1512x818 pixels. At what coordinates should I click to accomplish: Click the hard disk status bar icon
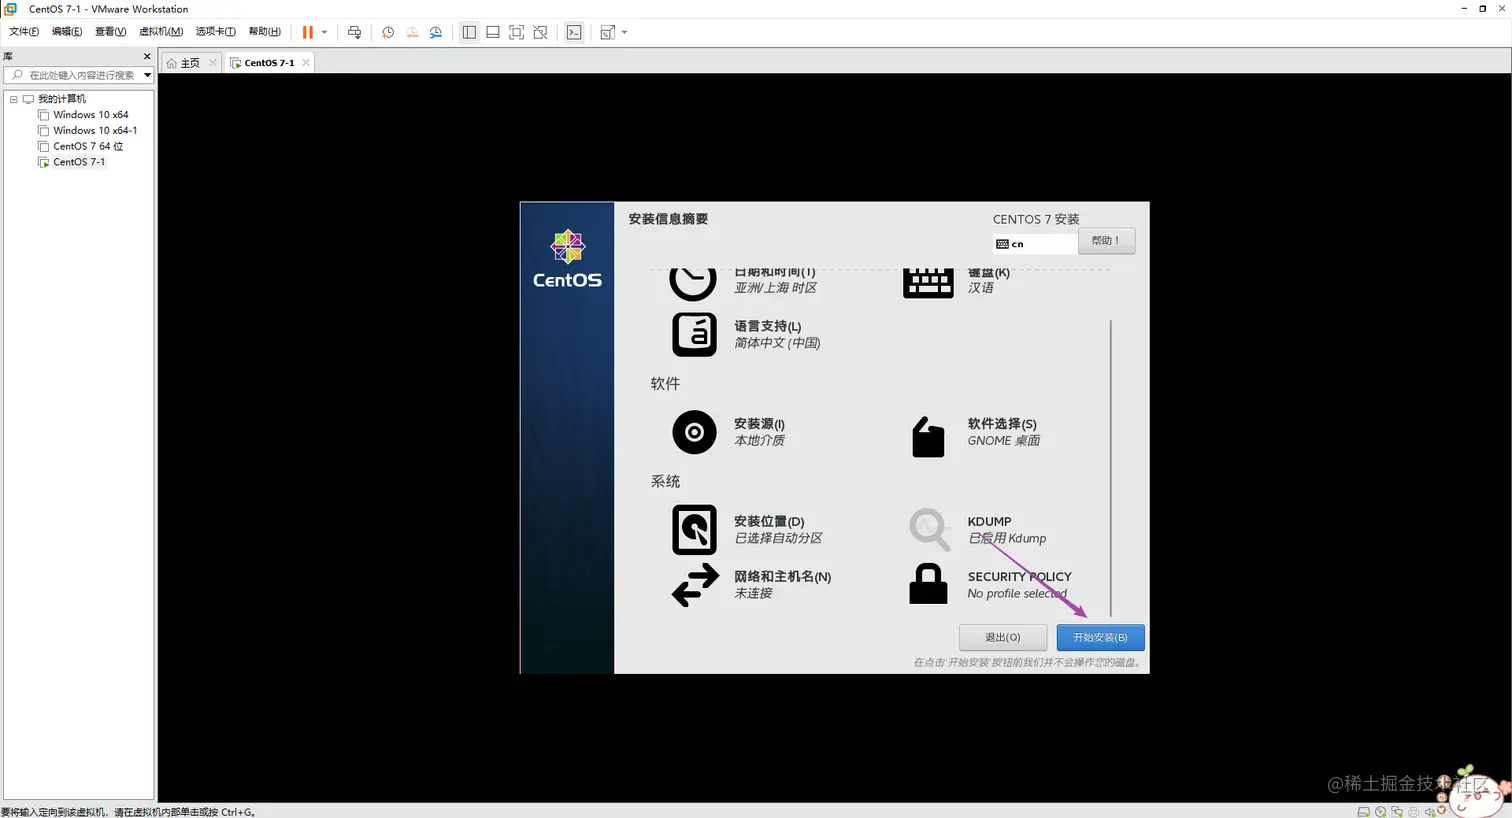tap(1363, 812)
